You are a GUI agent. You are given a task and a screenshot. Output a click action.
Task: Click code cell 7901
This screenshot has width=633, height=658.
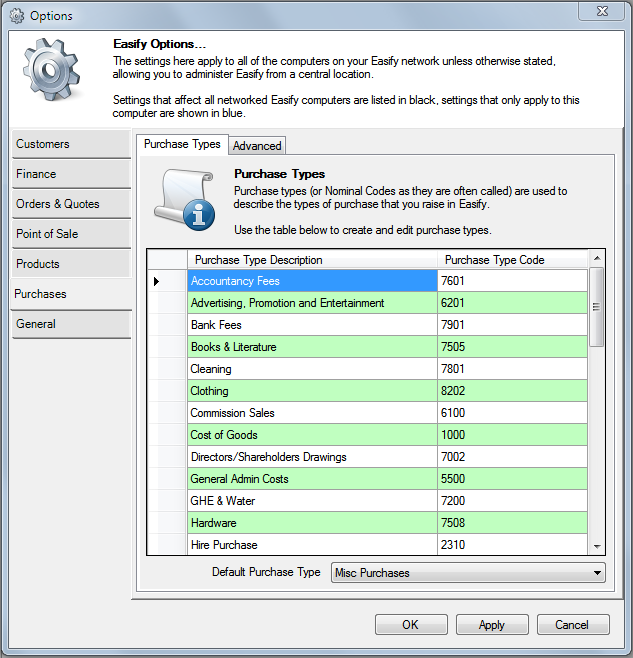pyautogui.click(x=513, y=325)
